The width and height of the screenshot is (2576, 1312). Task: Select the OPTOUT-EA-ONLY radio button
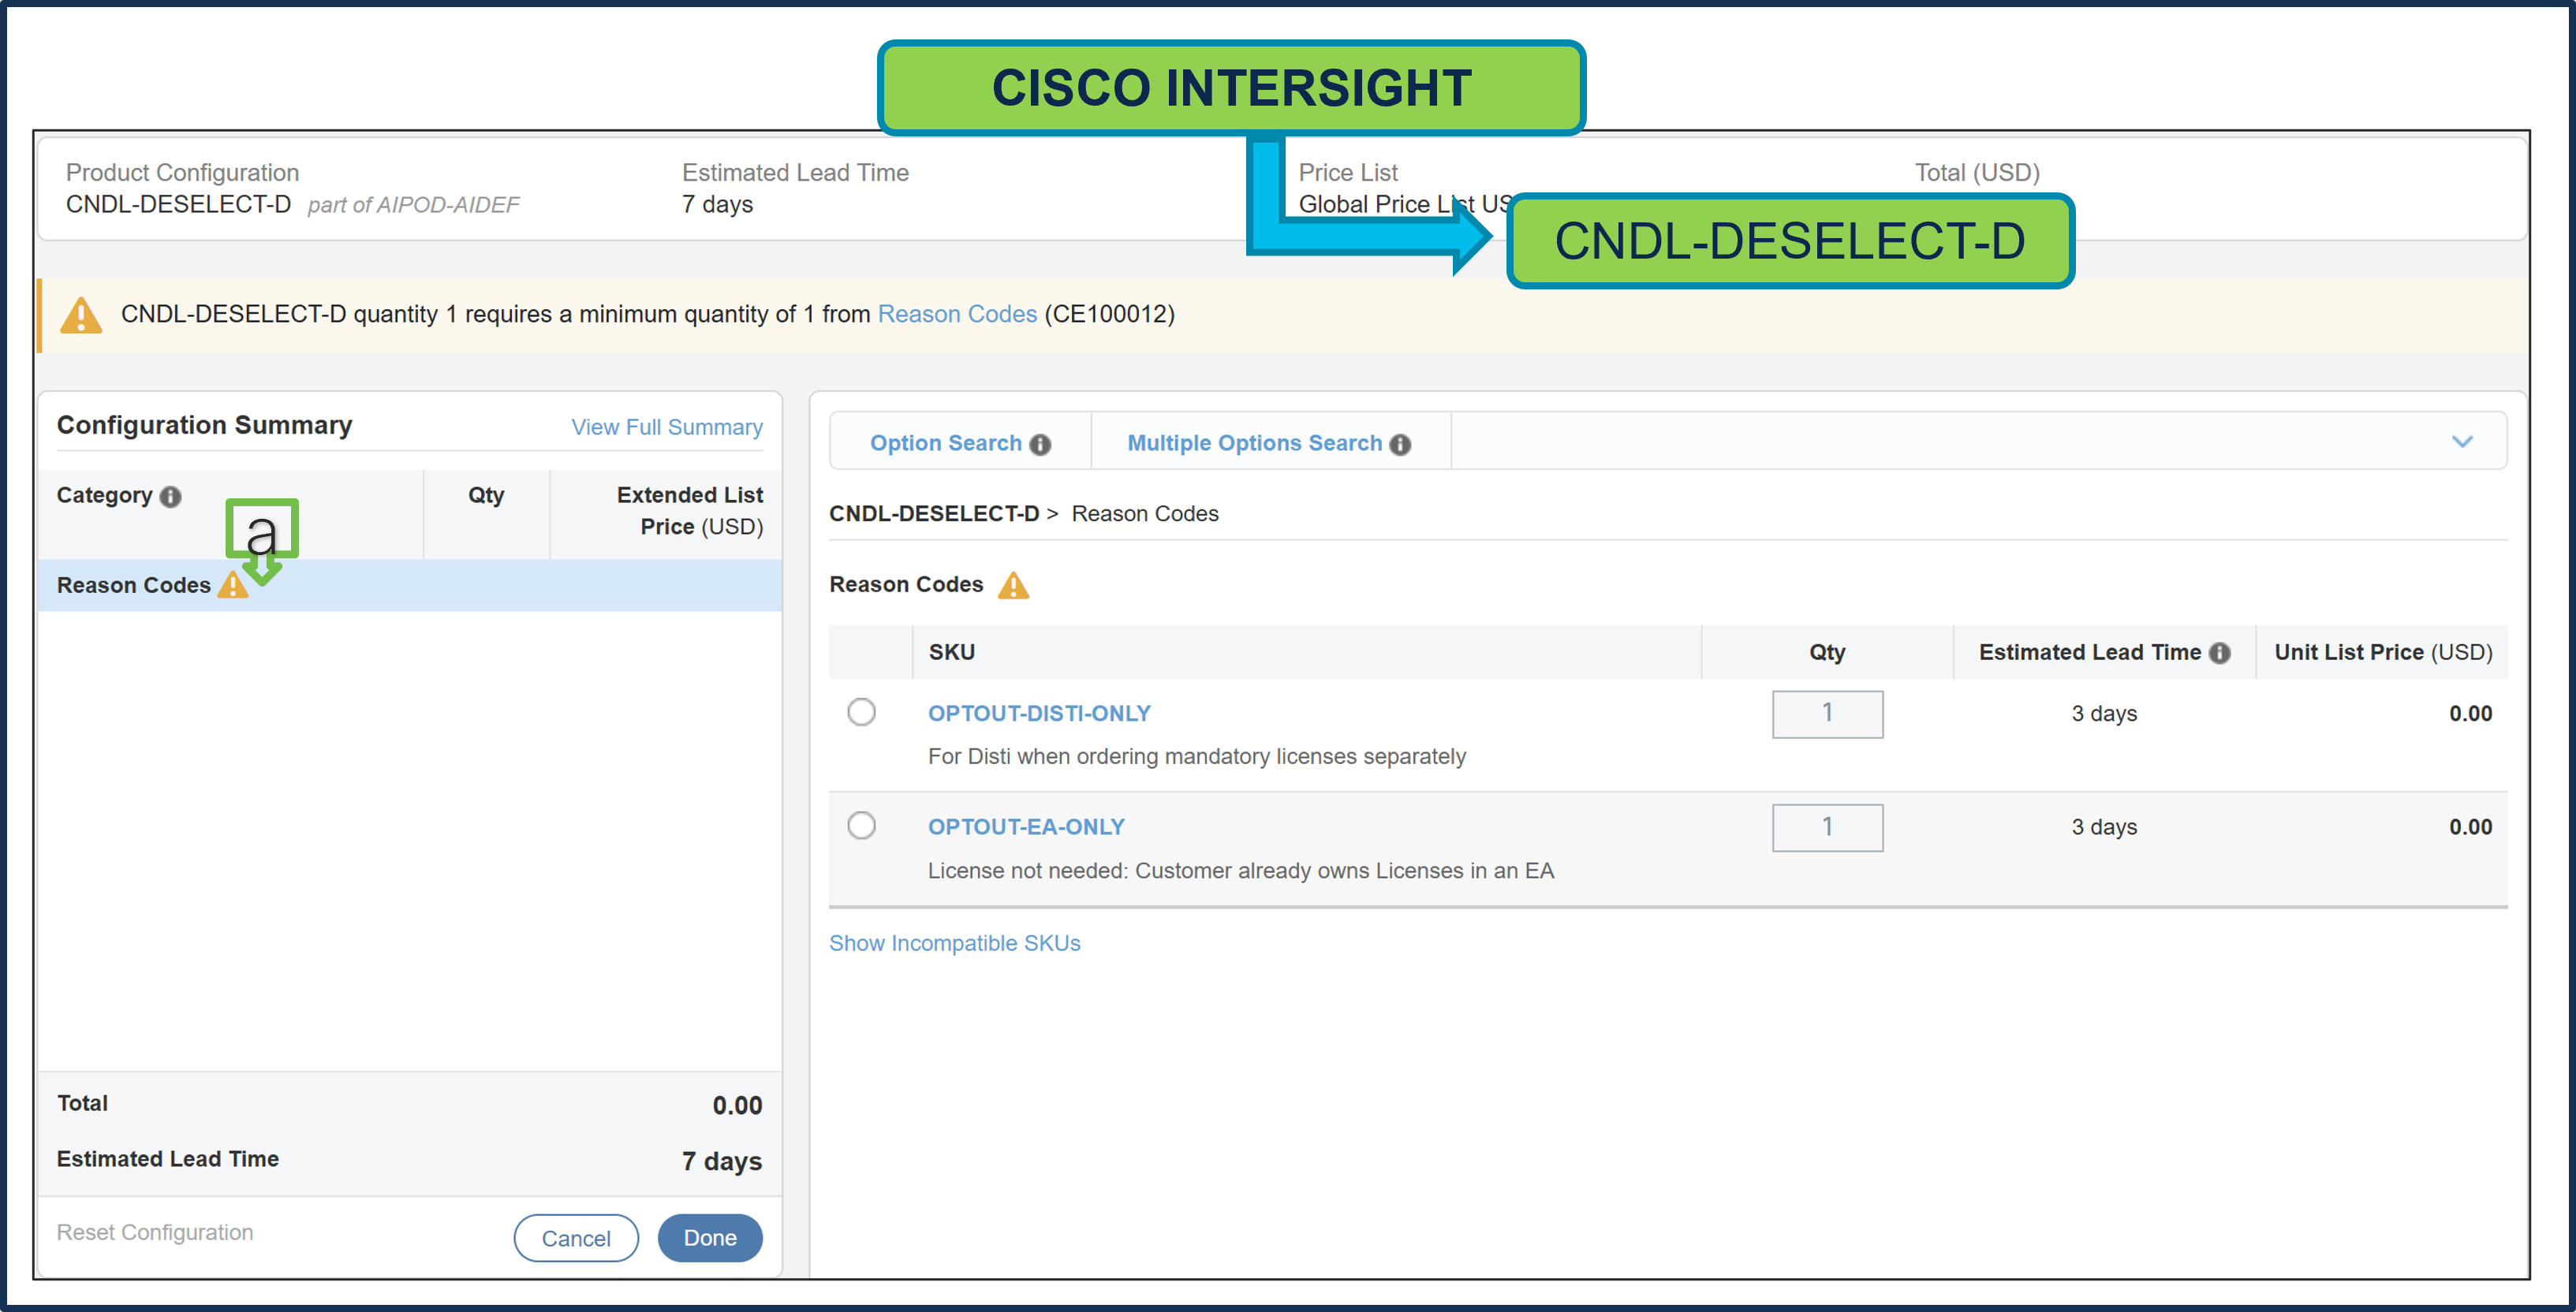click(x=861, y=825)
